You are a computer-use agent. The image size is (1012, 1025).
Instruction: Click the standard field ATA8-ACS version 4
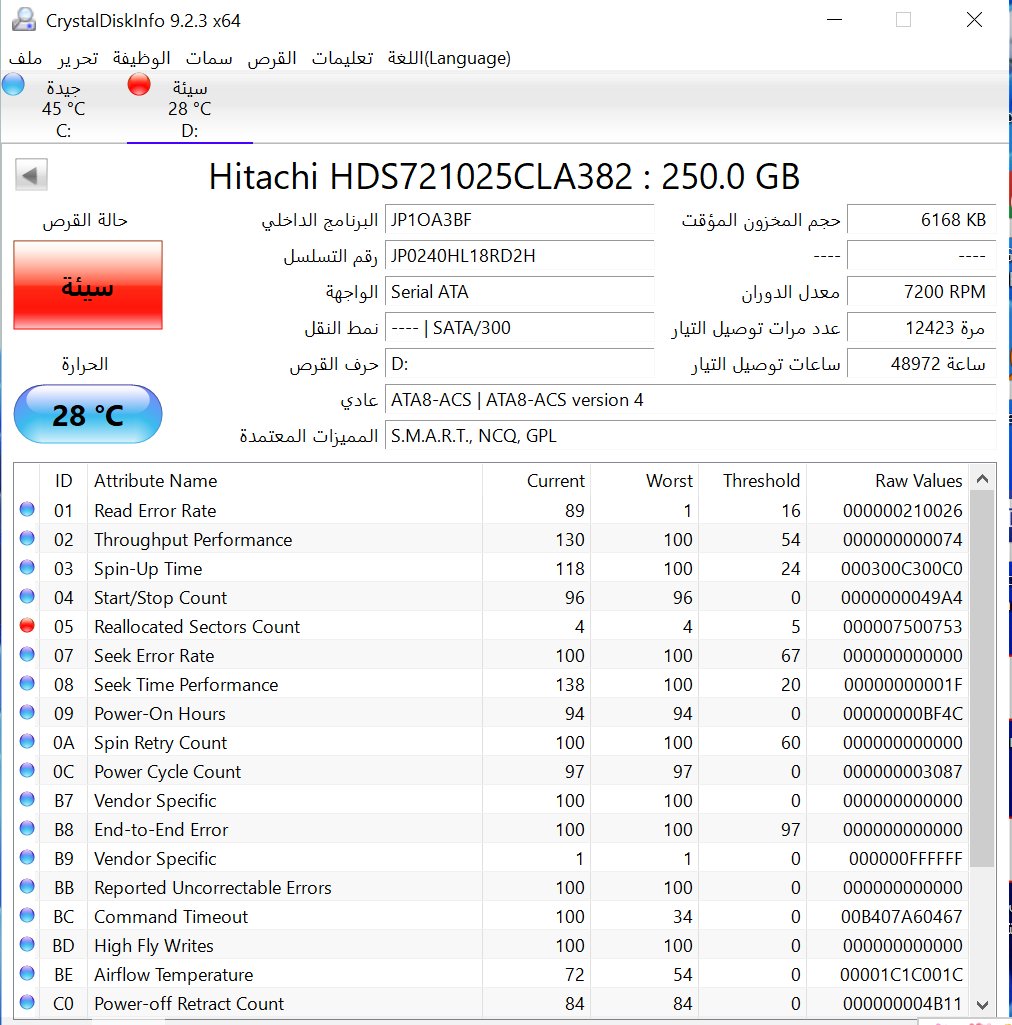pos(691,399)
